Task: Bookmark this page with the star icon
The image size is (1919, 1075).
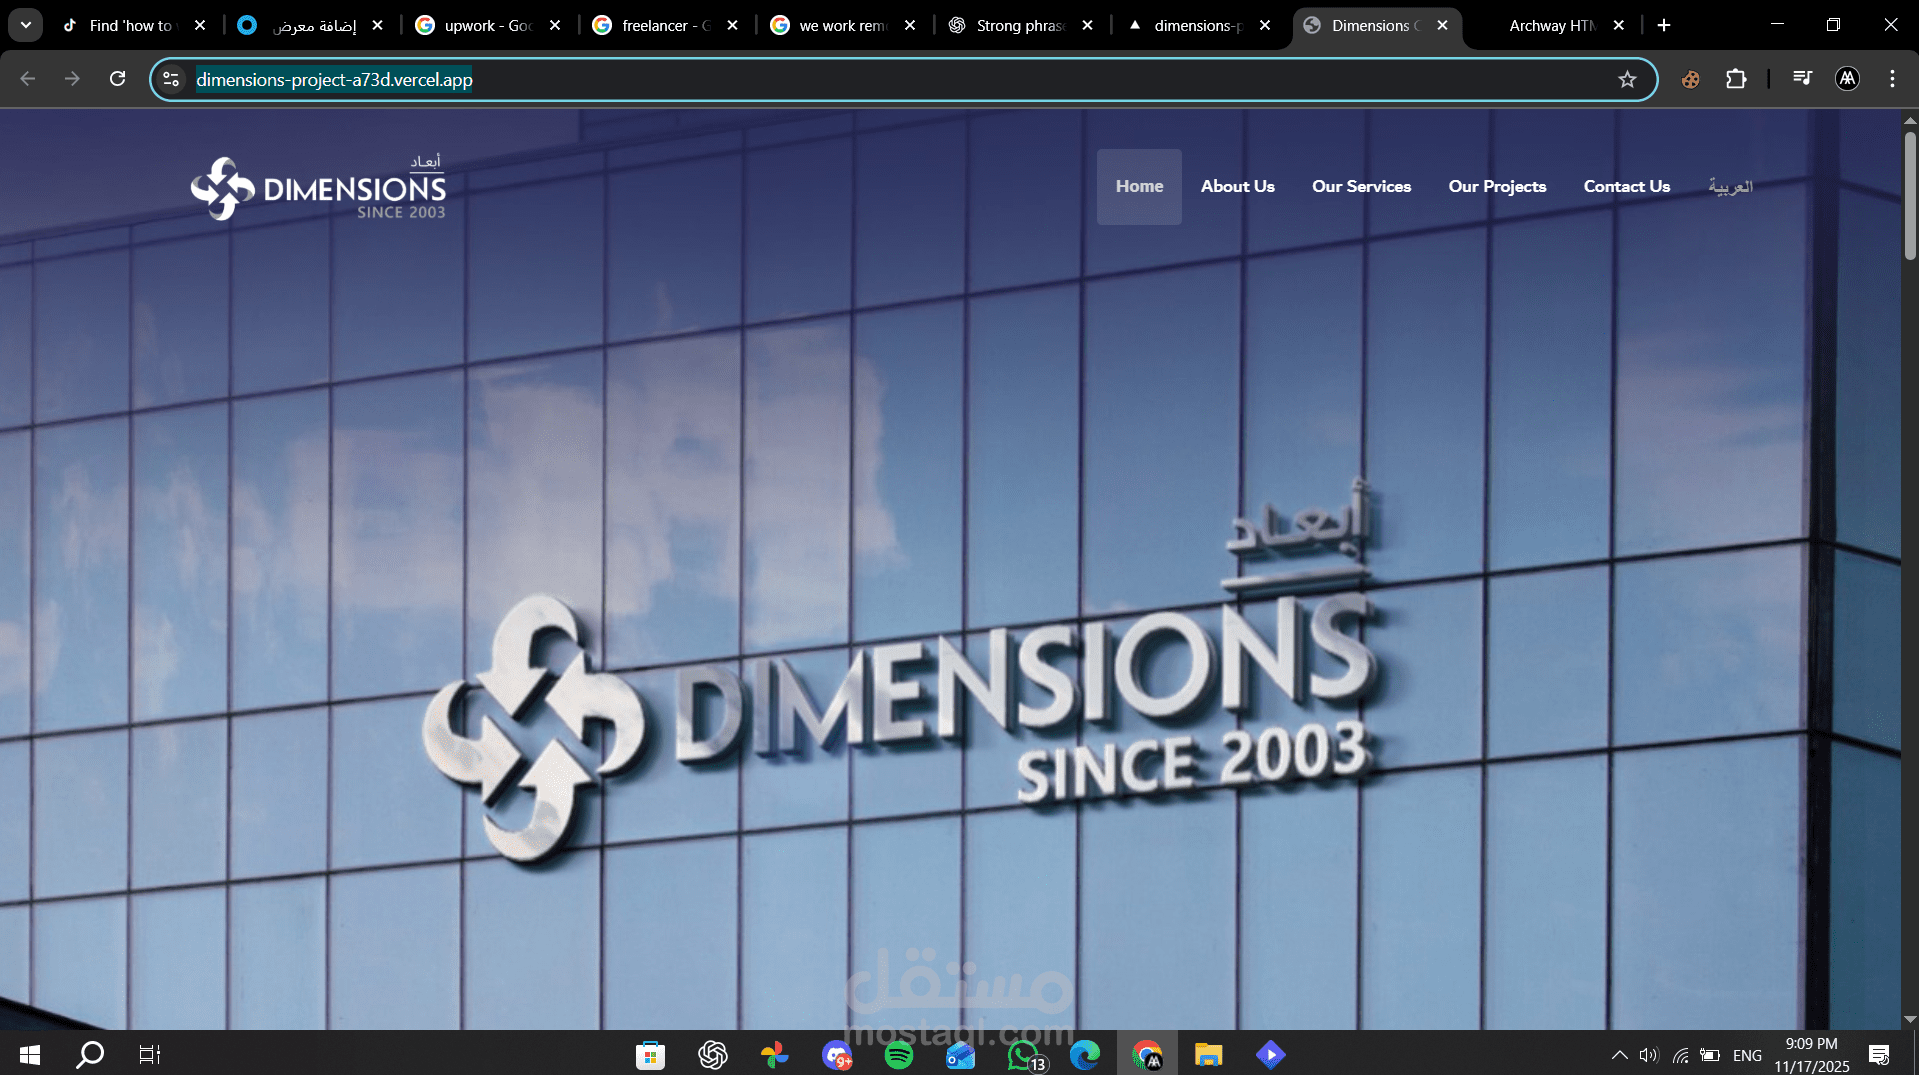Action: tap(1627, 79)
